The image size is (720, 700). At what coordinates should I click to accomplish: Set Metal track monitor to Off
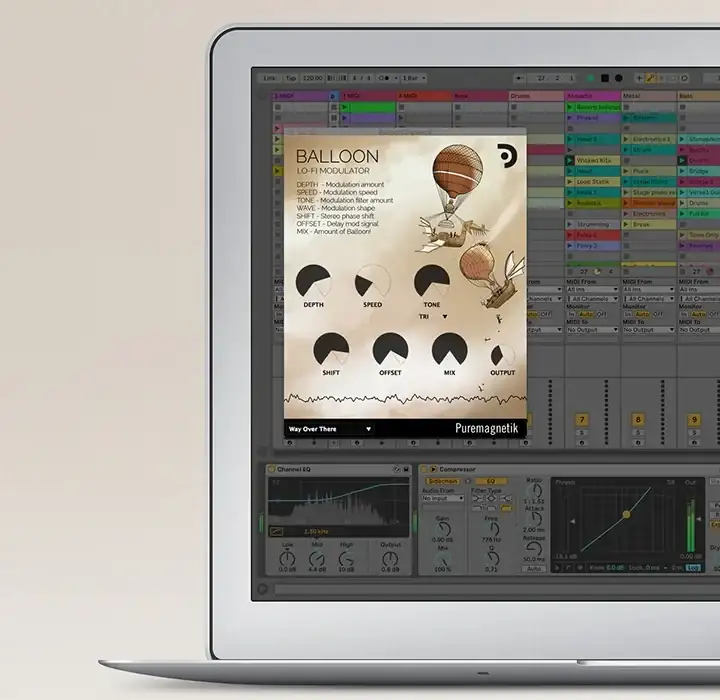tap(658, 314)
